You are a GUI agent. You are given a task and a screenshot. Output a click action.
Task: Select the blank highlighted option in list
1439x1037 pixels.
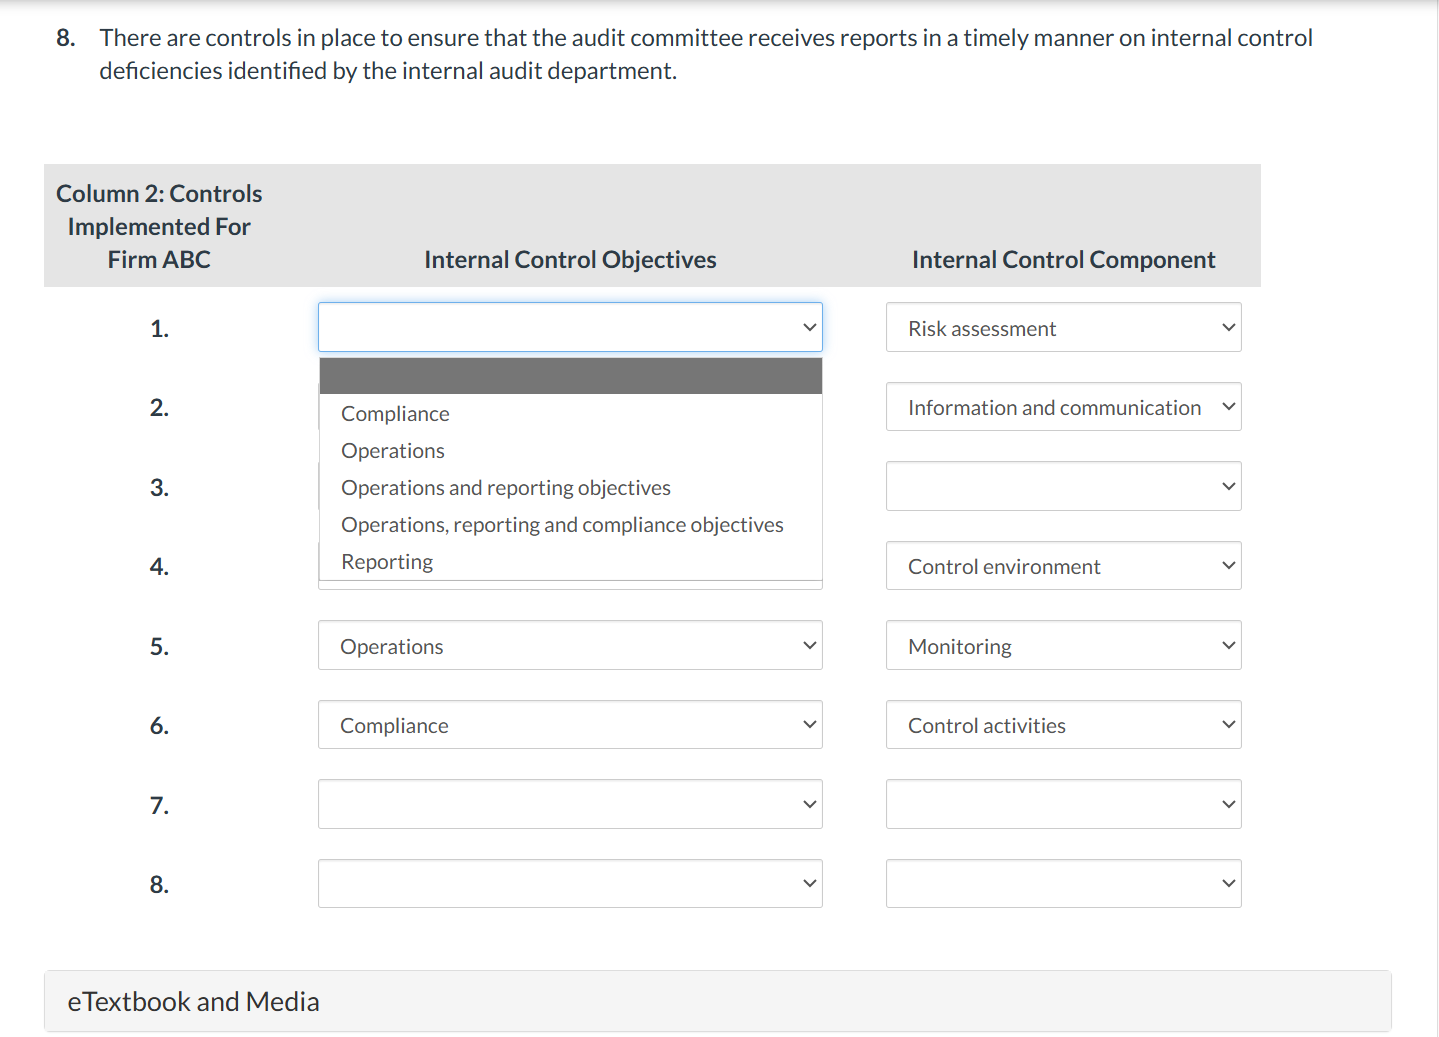570,376
